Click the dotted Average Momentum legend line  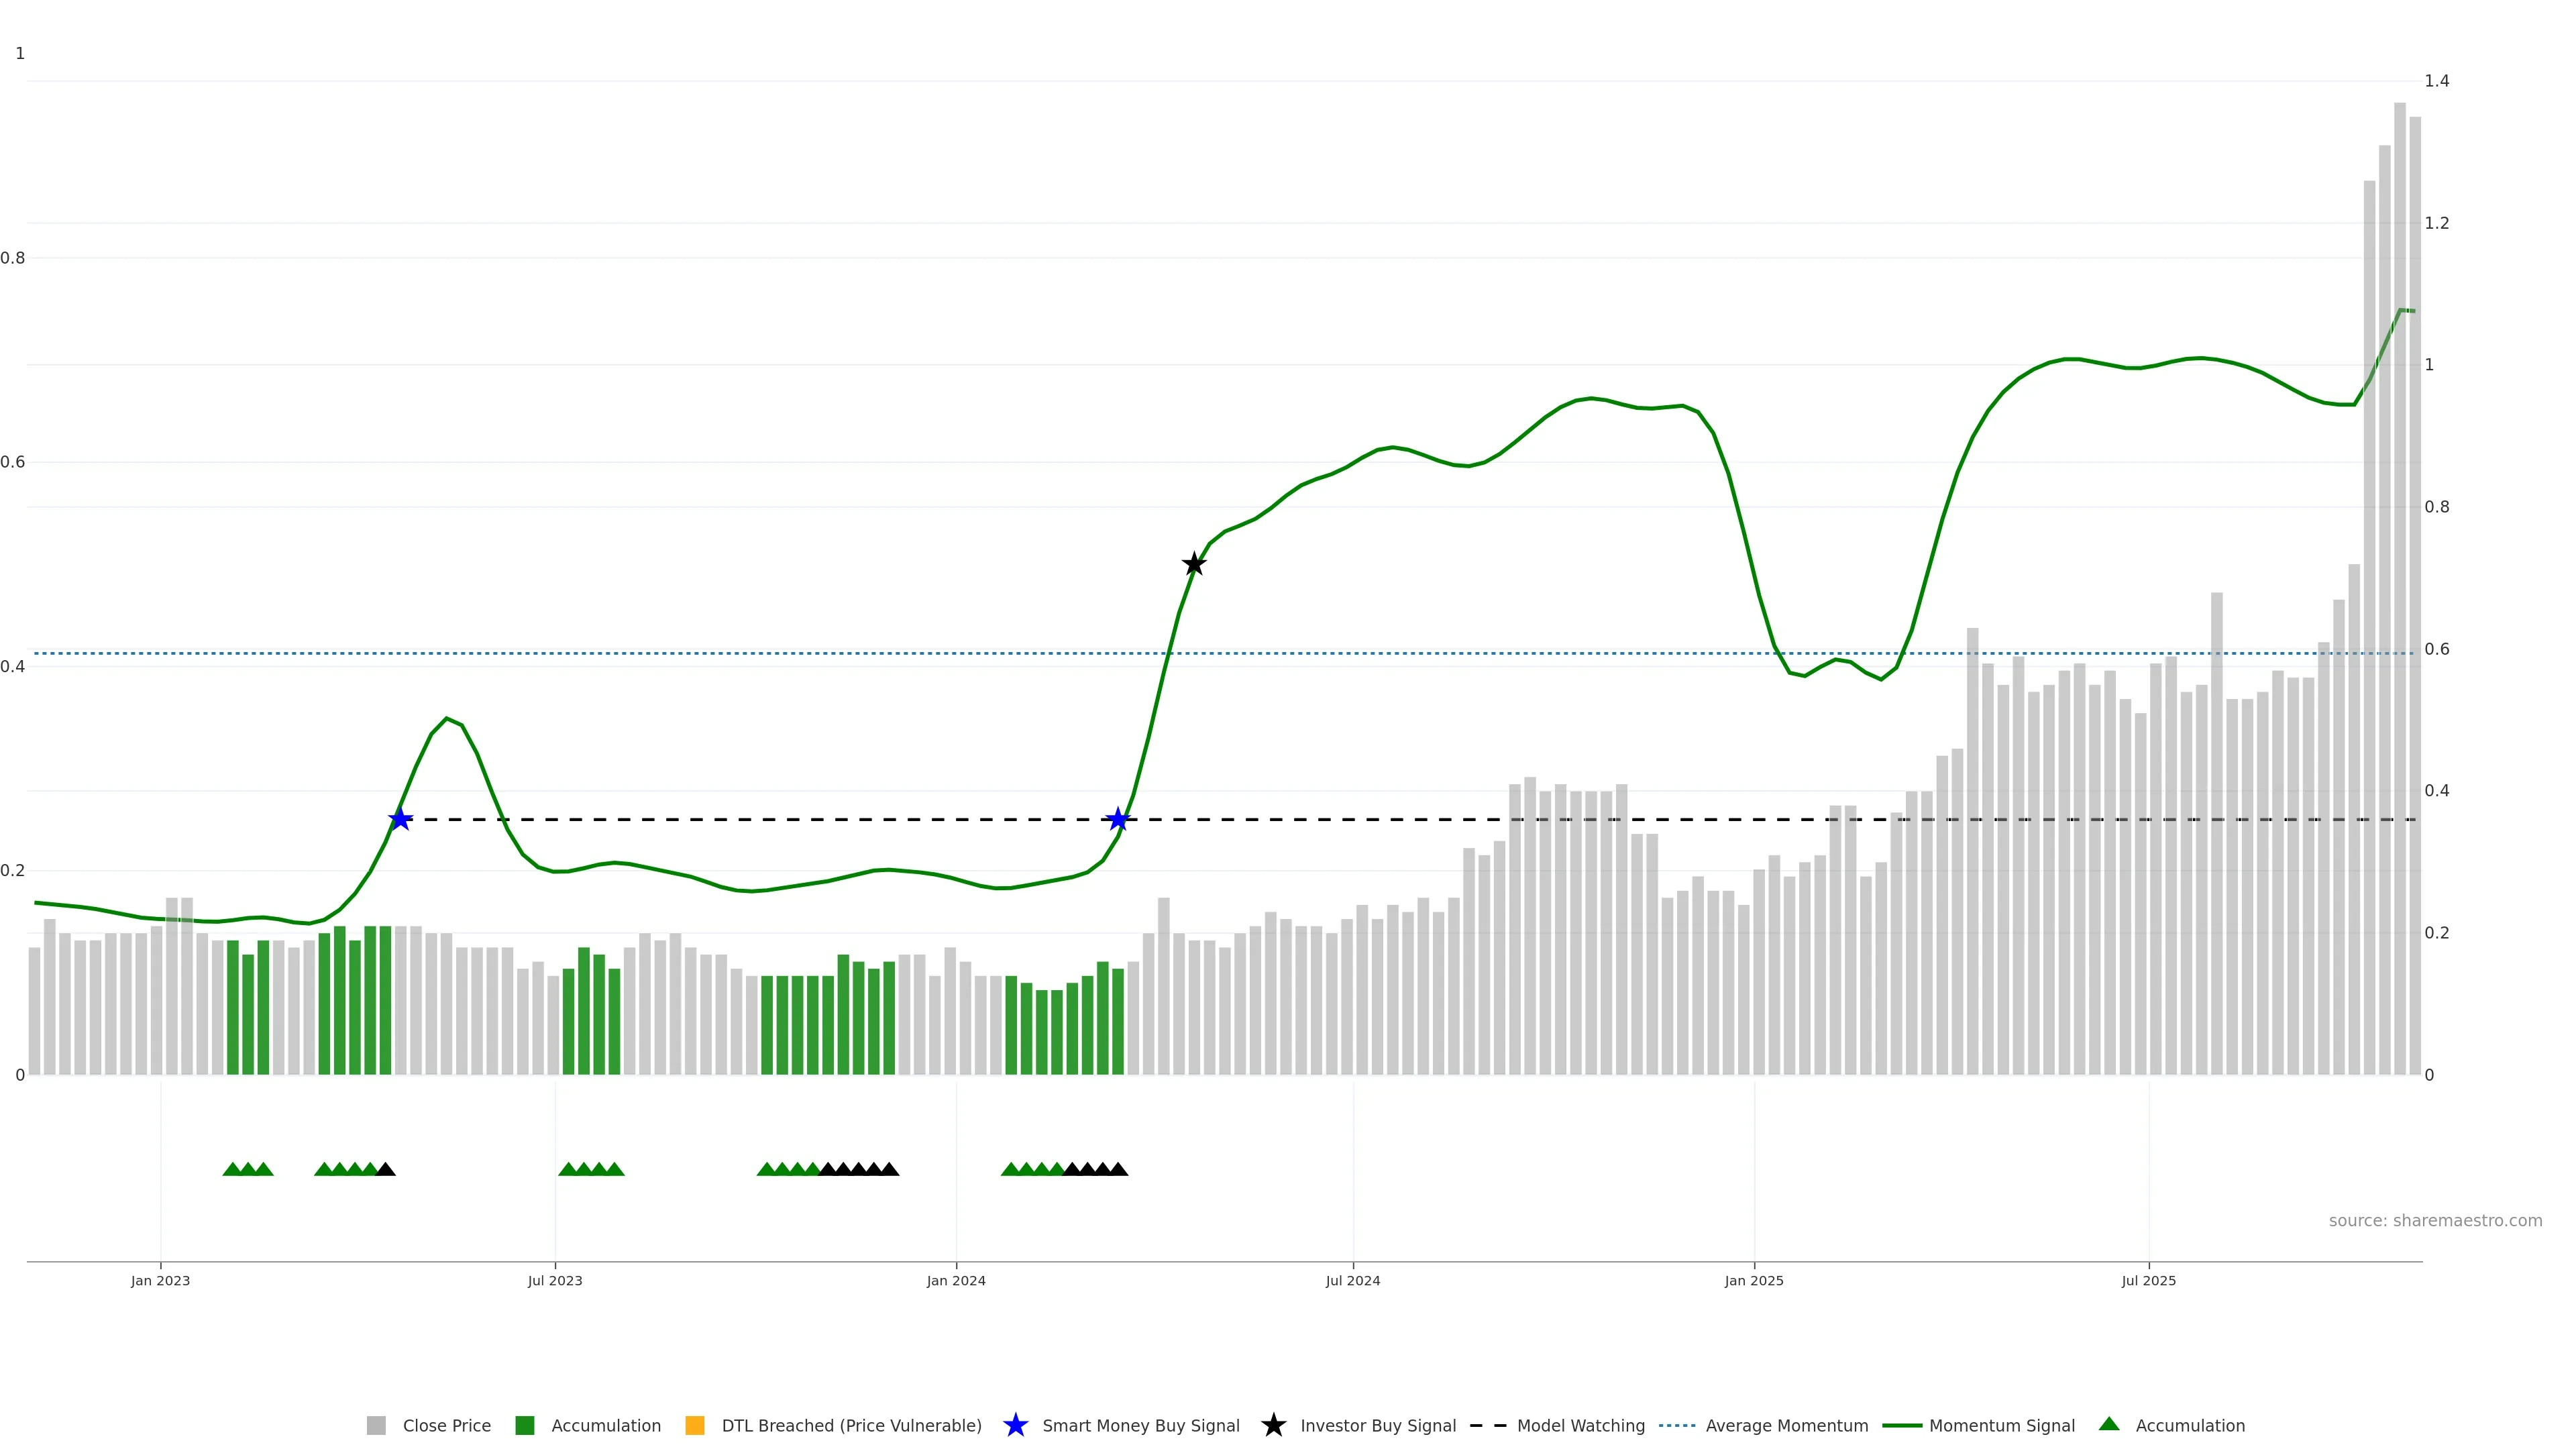1677,1425
